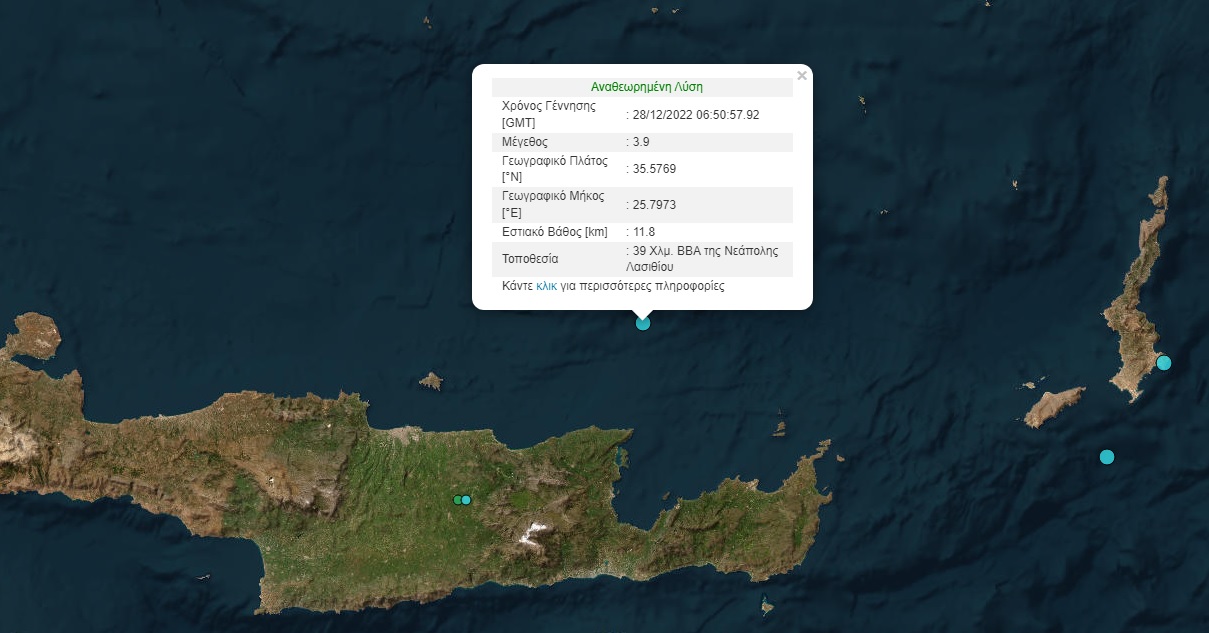Select the earthquake marker beneath the popup
This screenshot has height=633, width=1209.
tap(643, 322)
